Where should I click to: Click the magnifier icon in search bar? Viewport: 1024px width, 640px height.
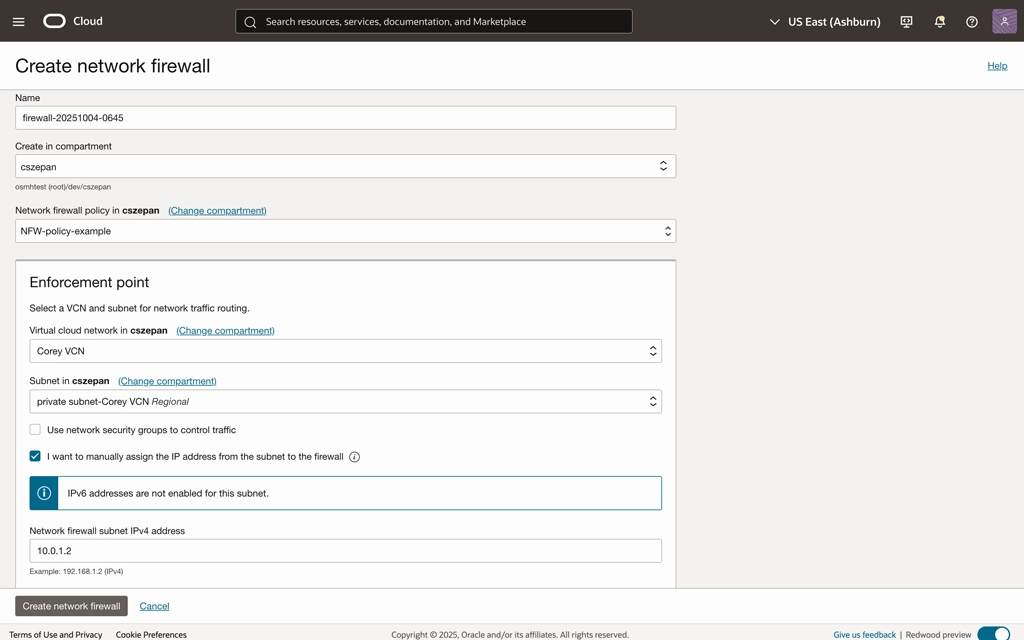coord(251,22)
